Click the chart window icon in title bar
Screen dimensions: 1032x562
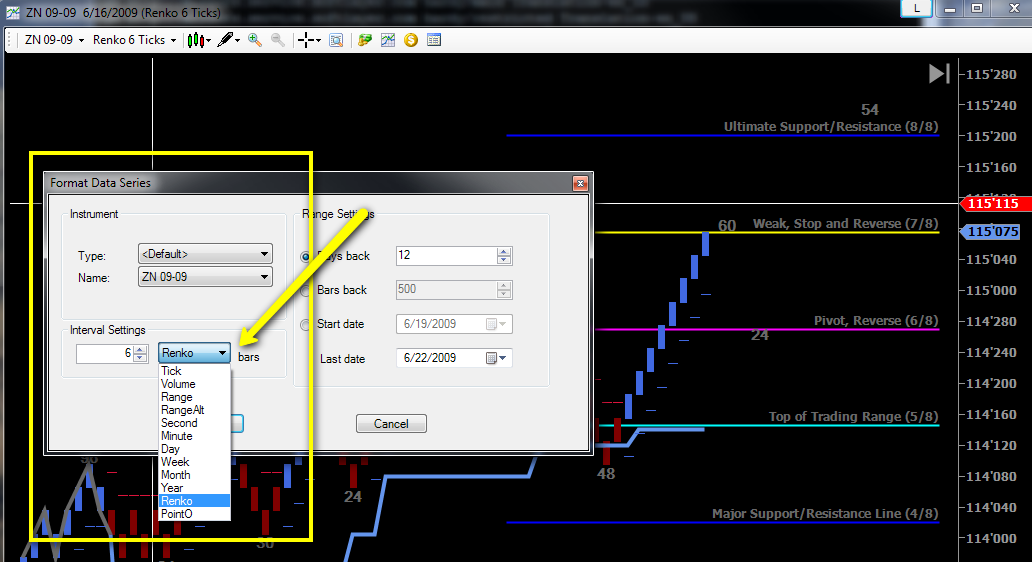coord(13,13)
